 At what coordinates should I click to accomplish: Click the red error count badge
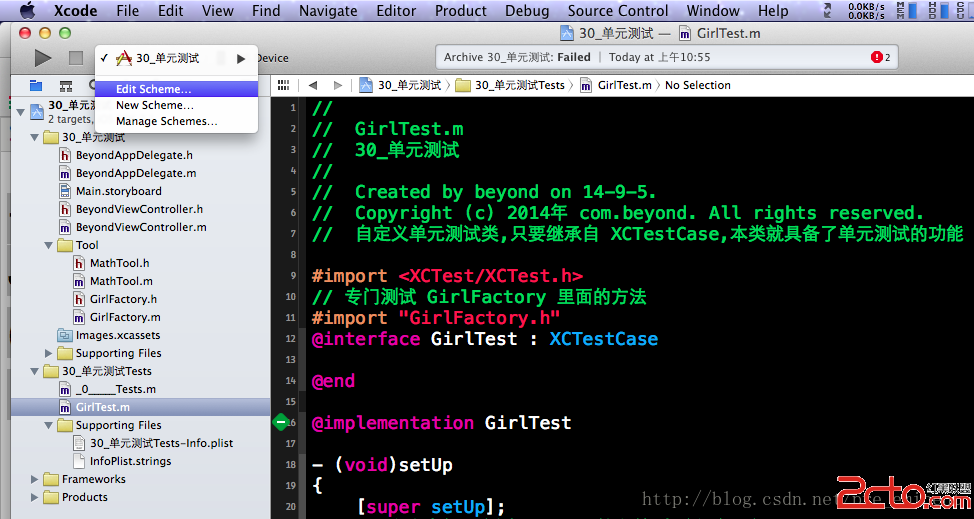click(x=880, y=58)
